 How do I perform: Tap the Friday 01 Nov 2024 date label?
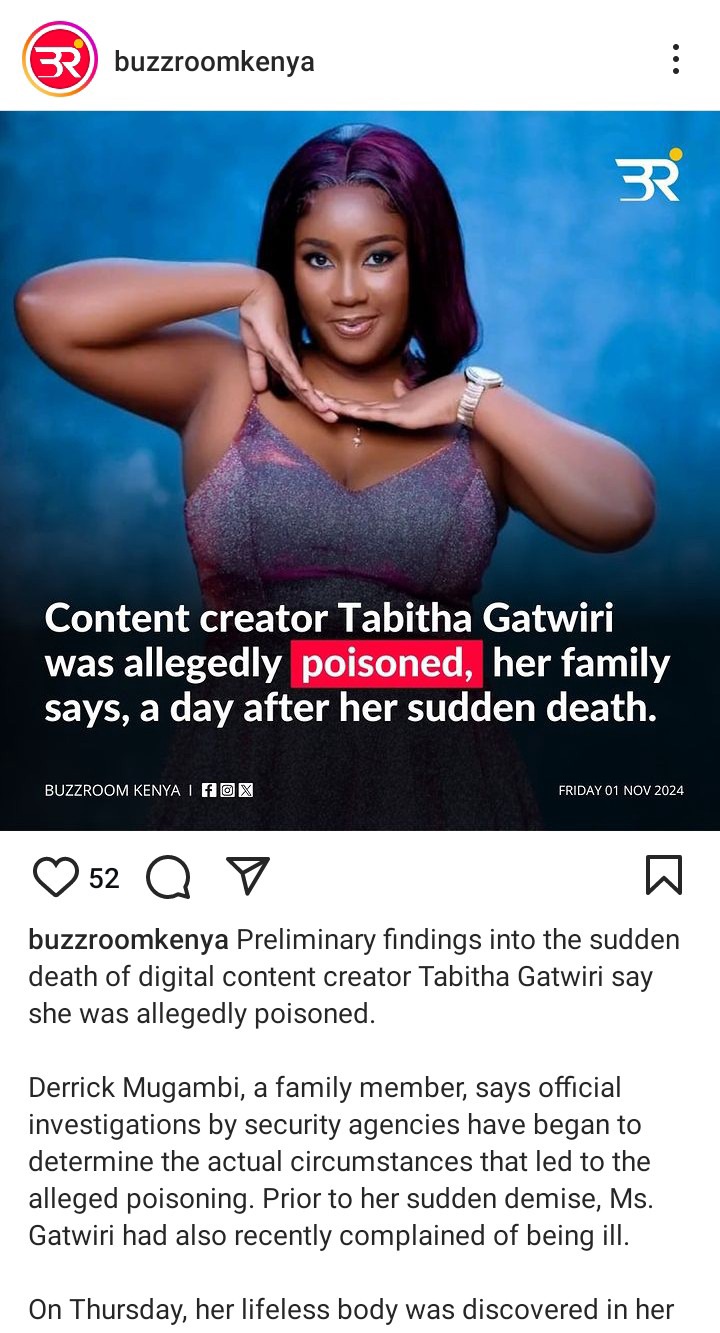click(x=621, y=790)
